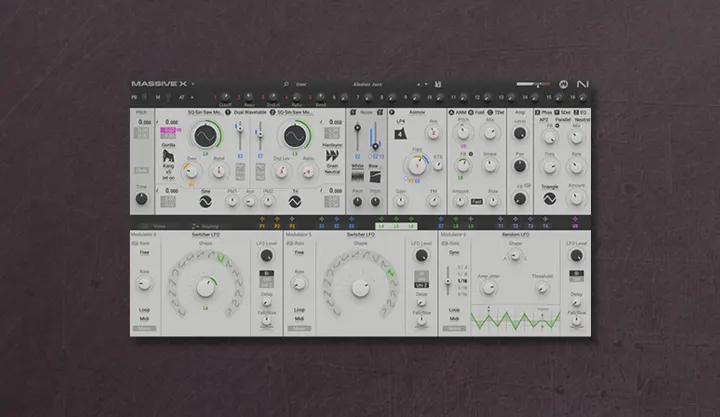Toggle Midi in Modulator 5

tap(299, 319)
